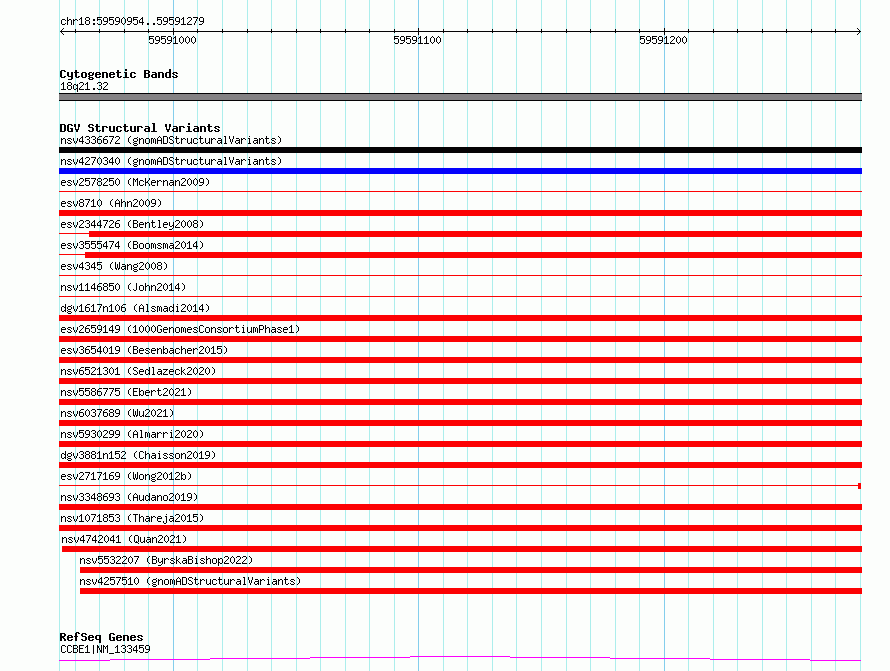Screen dimensions: 890x671
Task: Select the magenta CCBE1 gene line
Action: click(x=460, y=659)
